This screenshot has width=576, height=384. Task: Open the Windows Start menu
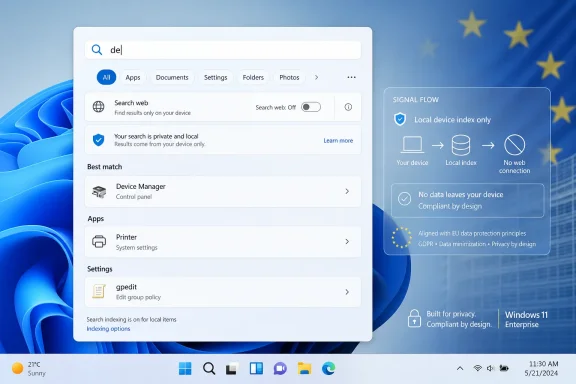(185, 368)
